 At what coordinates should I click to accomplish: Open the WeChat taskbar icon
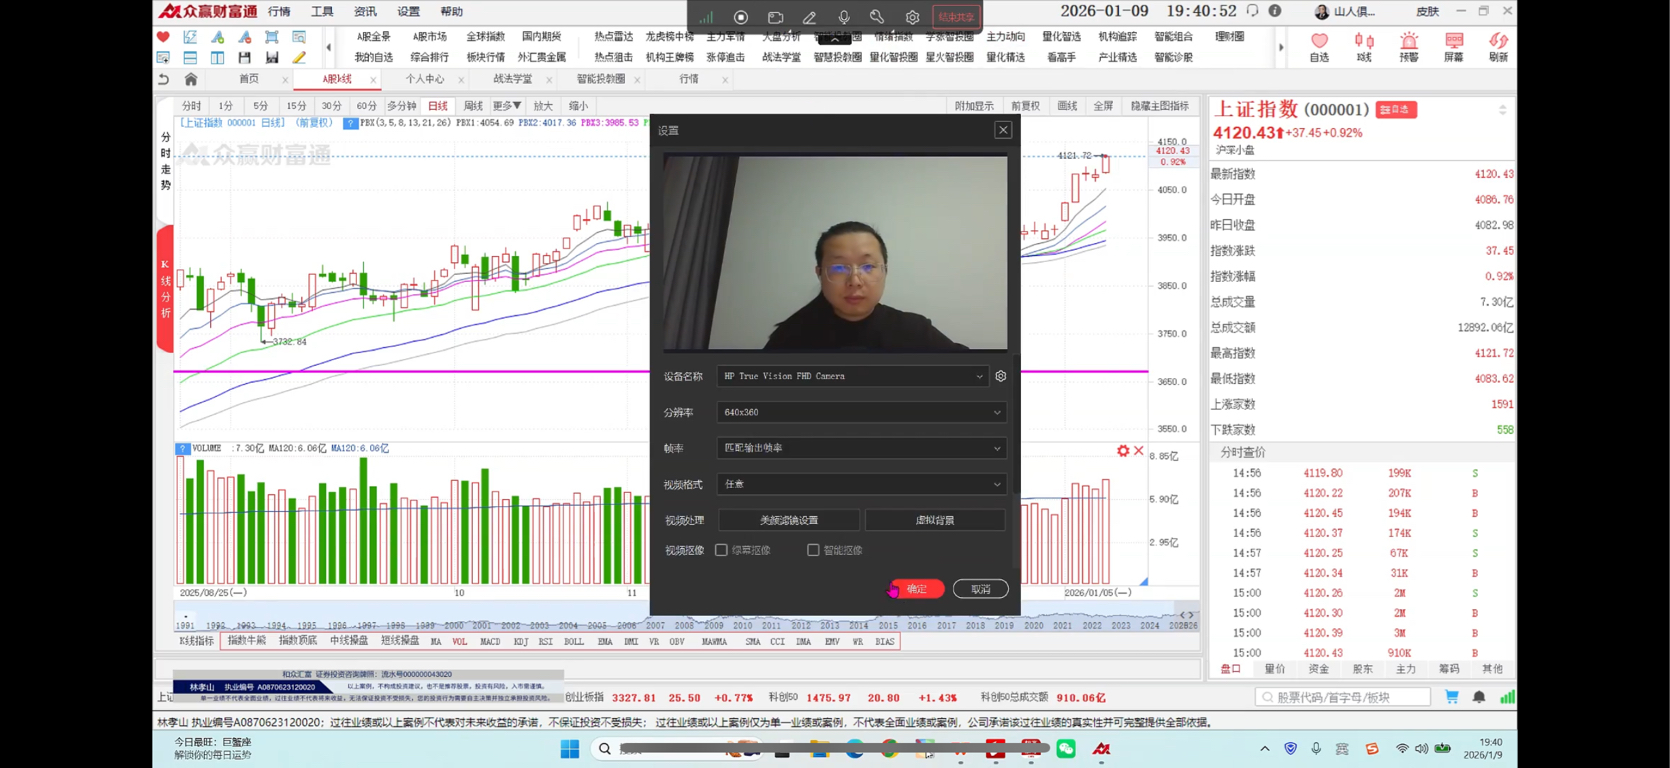tap(1066, 749)
